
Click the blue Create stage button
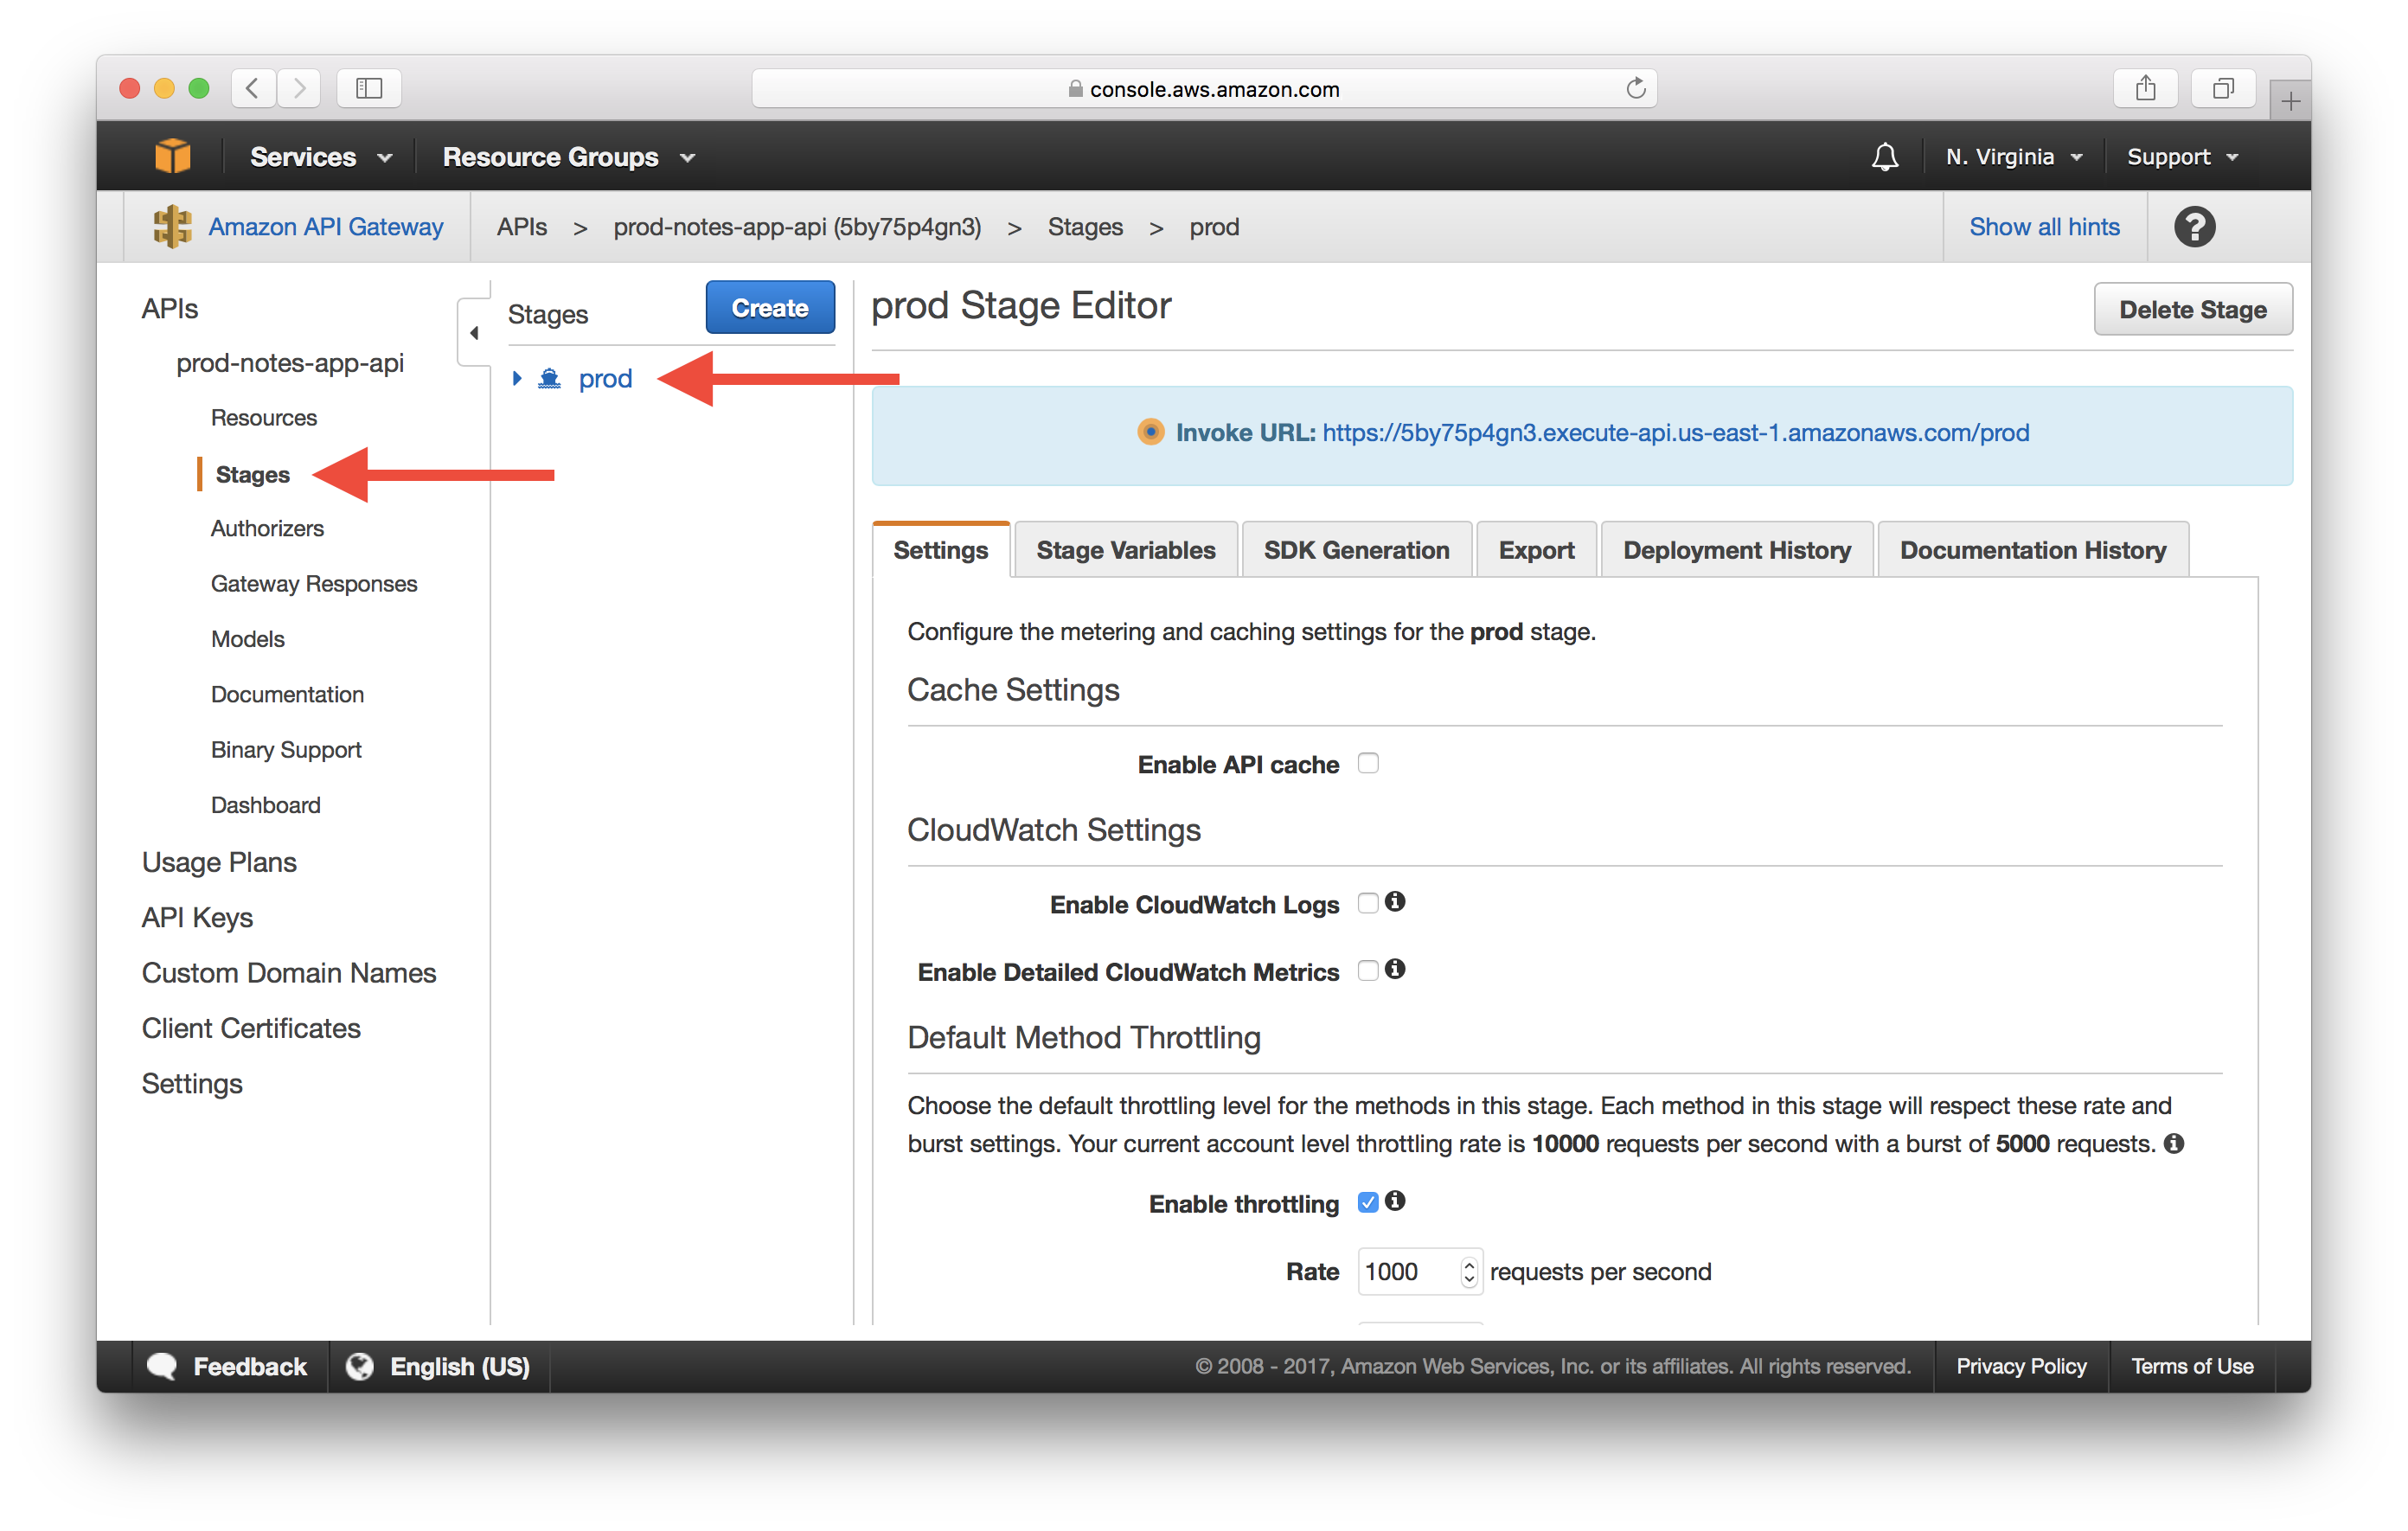769,308
